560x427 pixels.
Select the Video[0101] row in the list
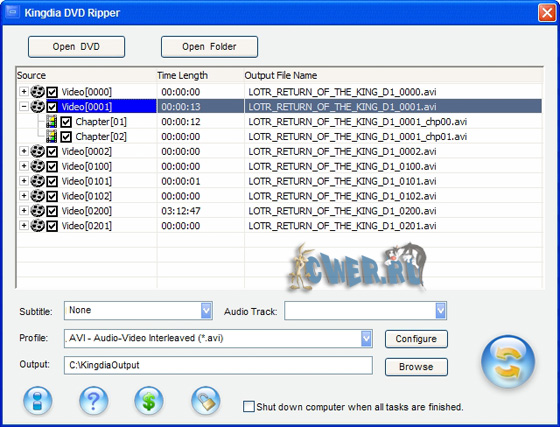point(279,181)
